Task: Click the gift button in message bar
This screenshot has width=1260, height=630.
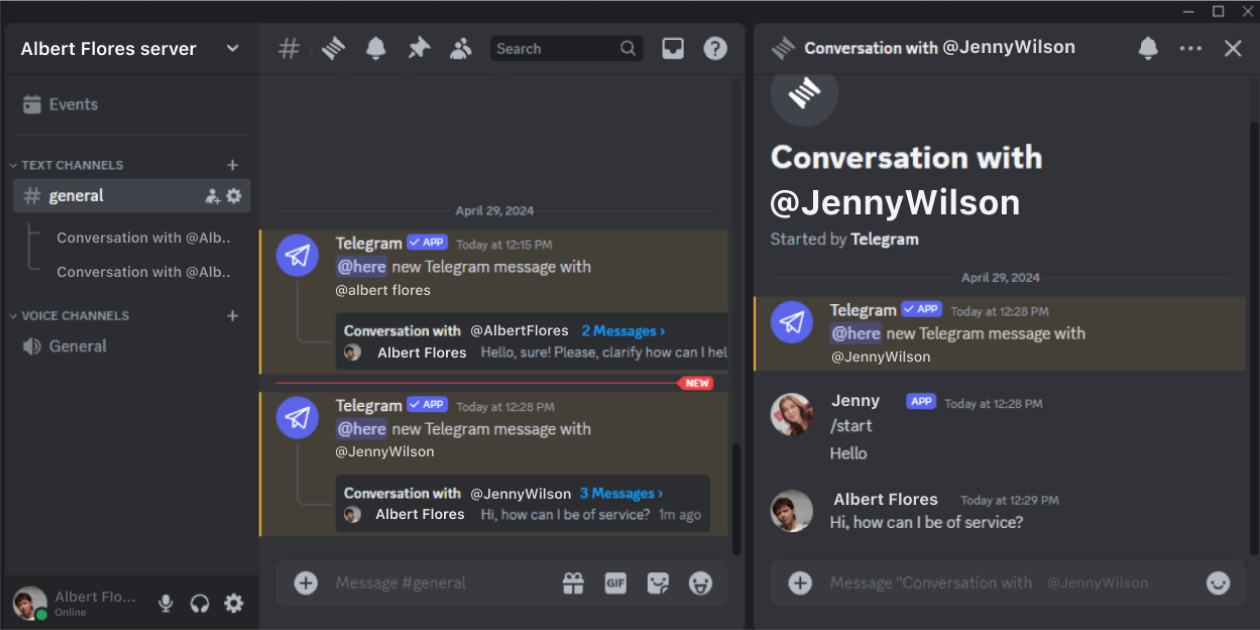Action: pyautogui.click(x=573, y=583)
